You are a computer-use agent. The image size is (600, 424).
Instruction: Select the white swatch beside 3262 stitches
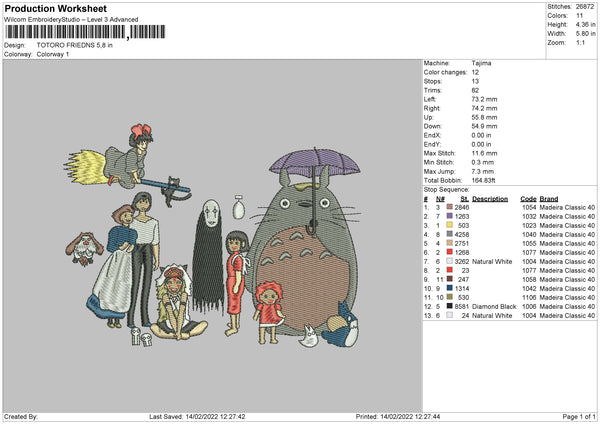pos(450,261)
